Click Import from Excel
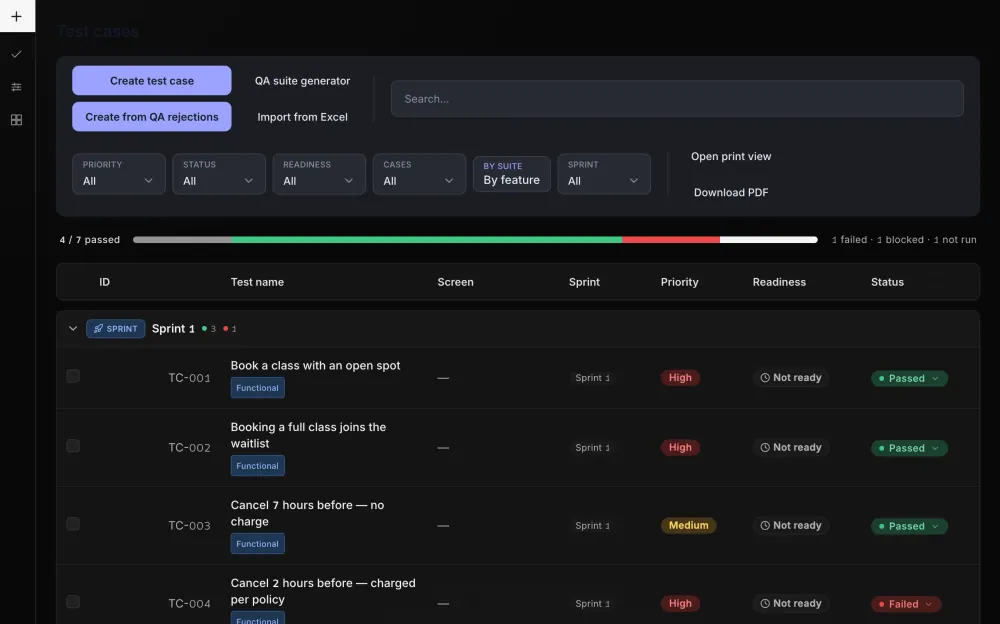1000x624 pixels. (302, 117)
